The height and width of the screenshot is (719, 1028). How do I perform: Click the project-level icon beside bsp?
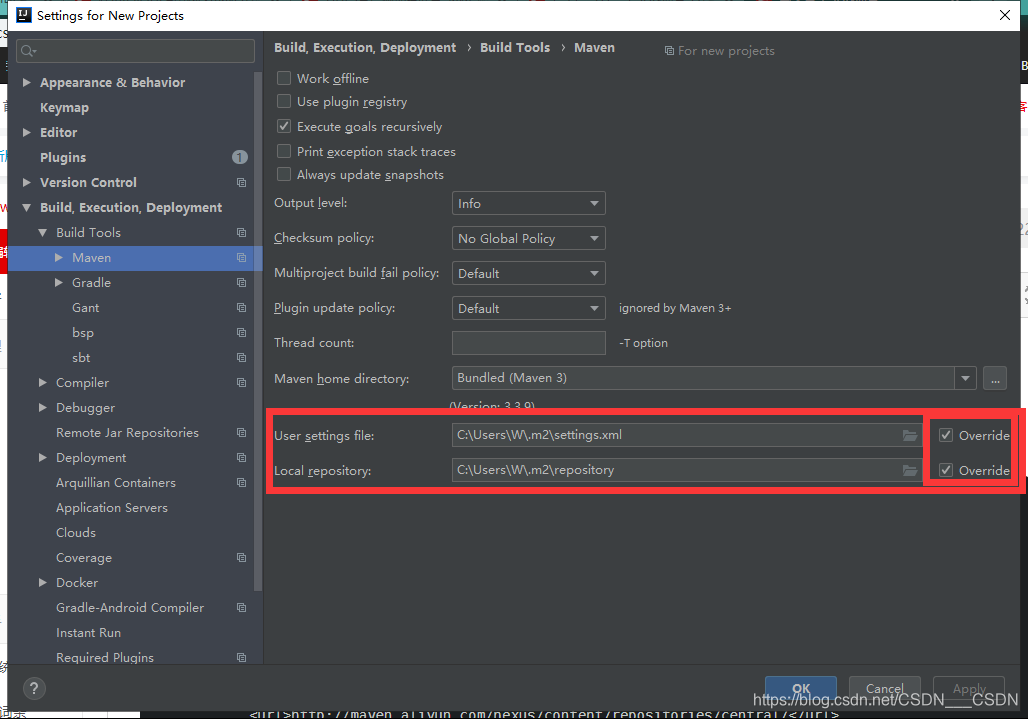241,332
